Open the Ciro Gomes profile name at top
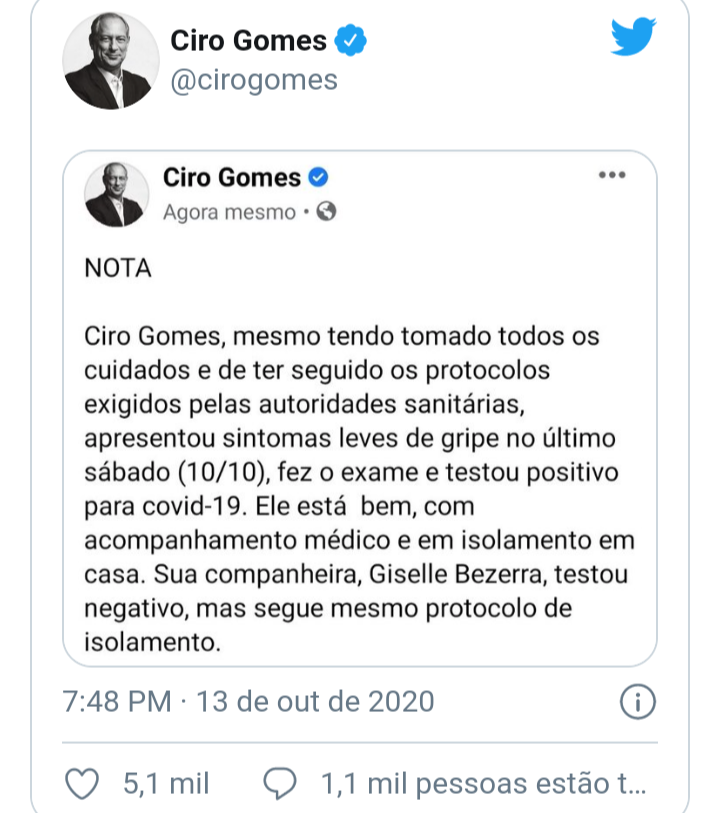This screenshot has height=813, width=720. click(248, 41)
